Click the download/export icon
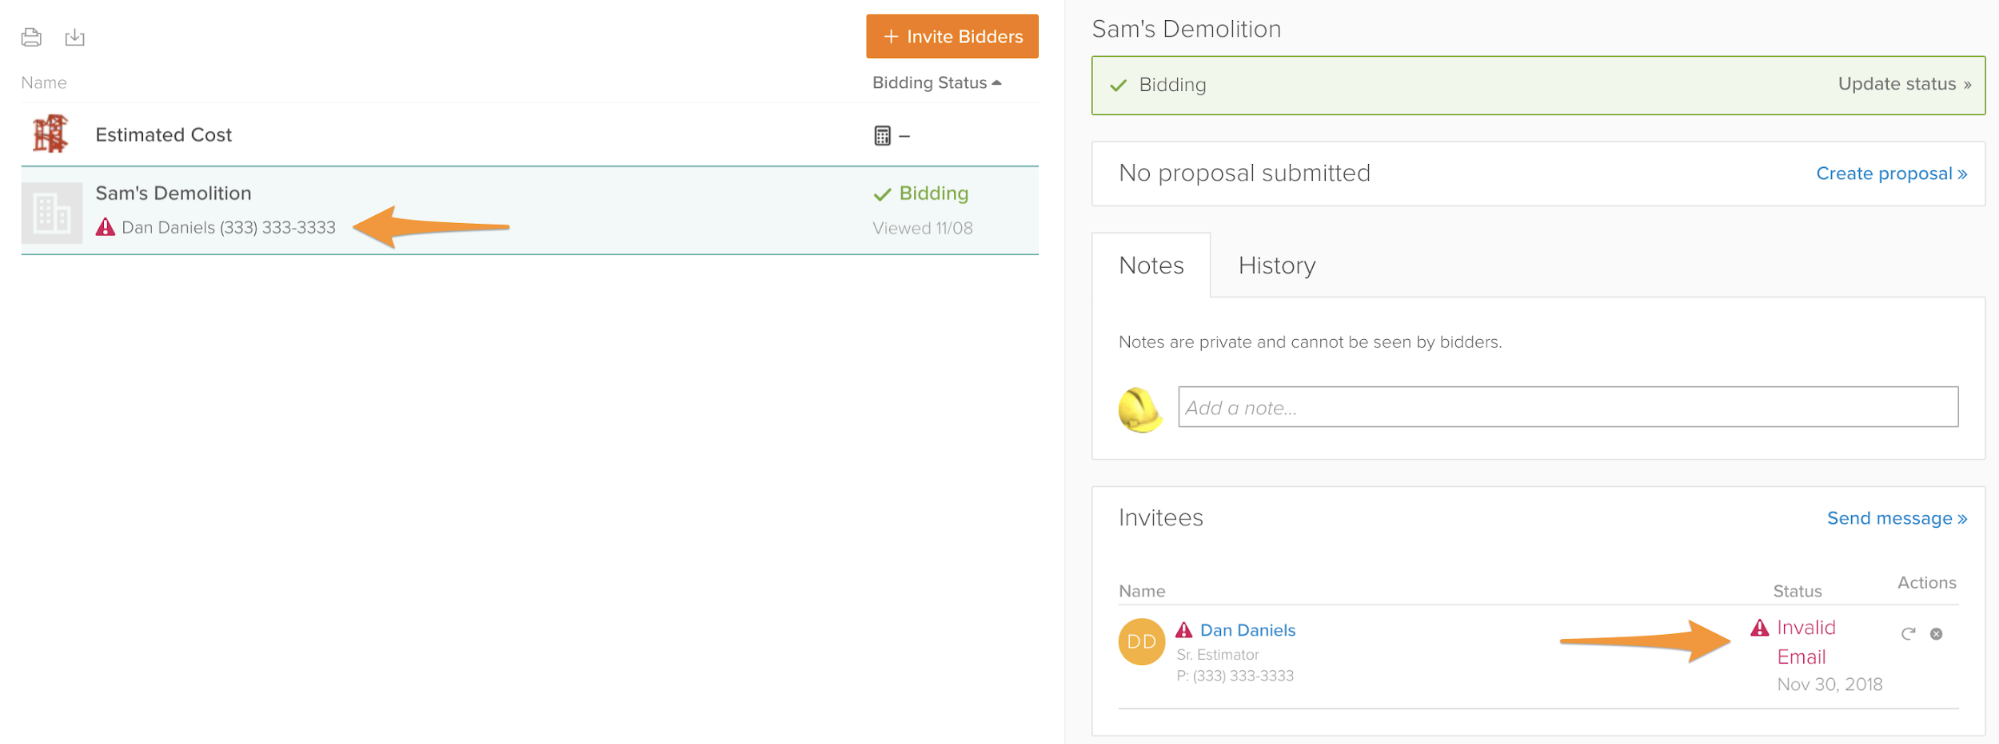This screenshot has height=744, width=1999. point(75,38)
